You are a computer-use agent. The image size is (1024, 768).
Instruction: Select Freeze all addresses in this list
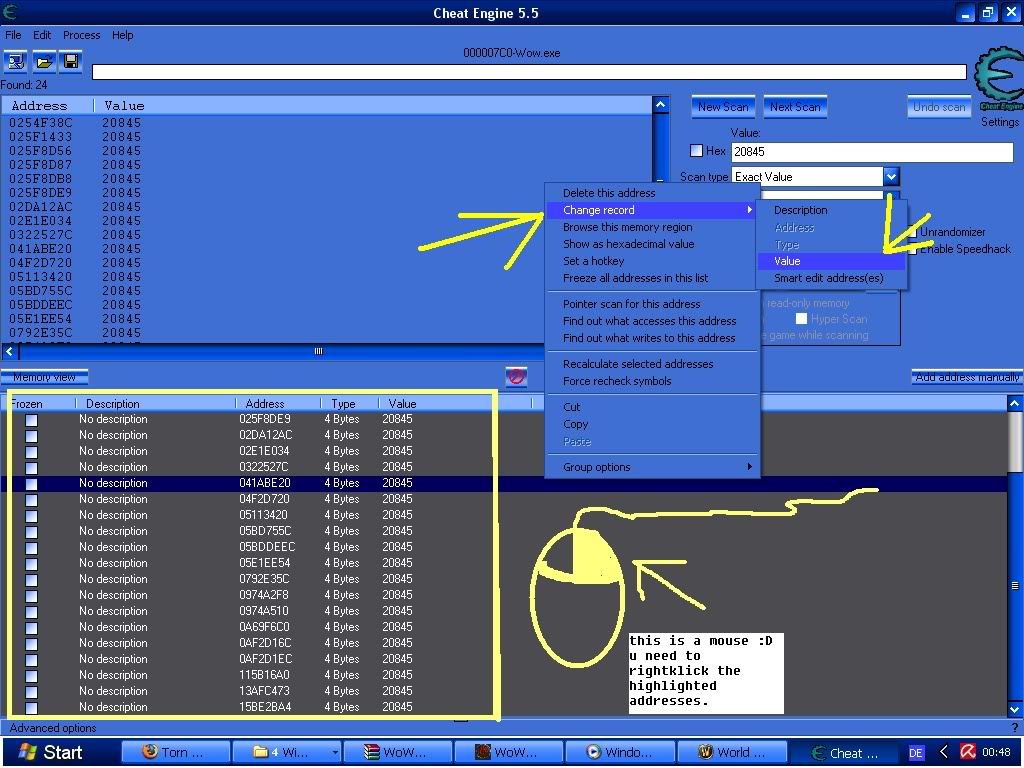[652, 278]
